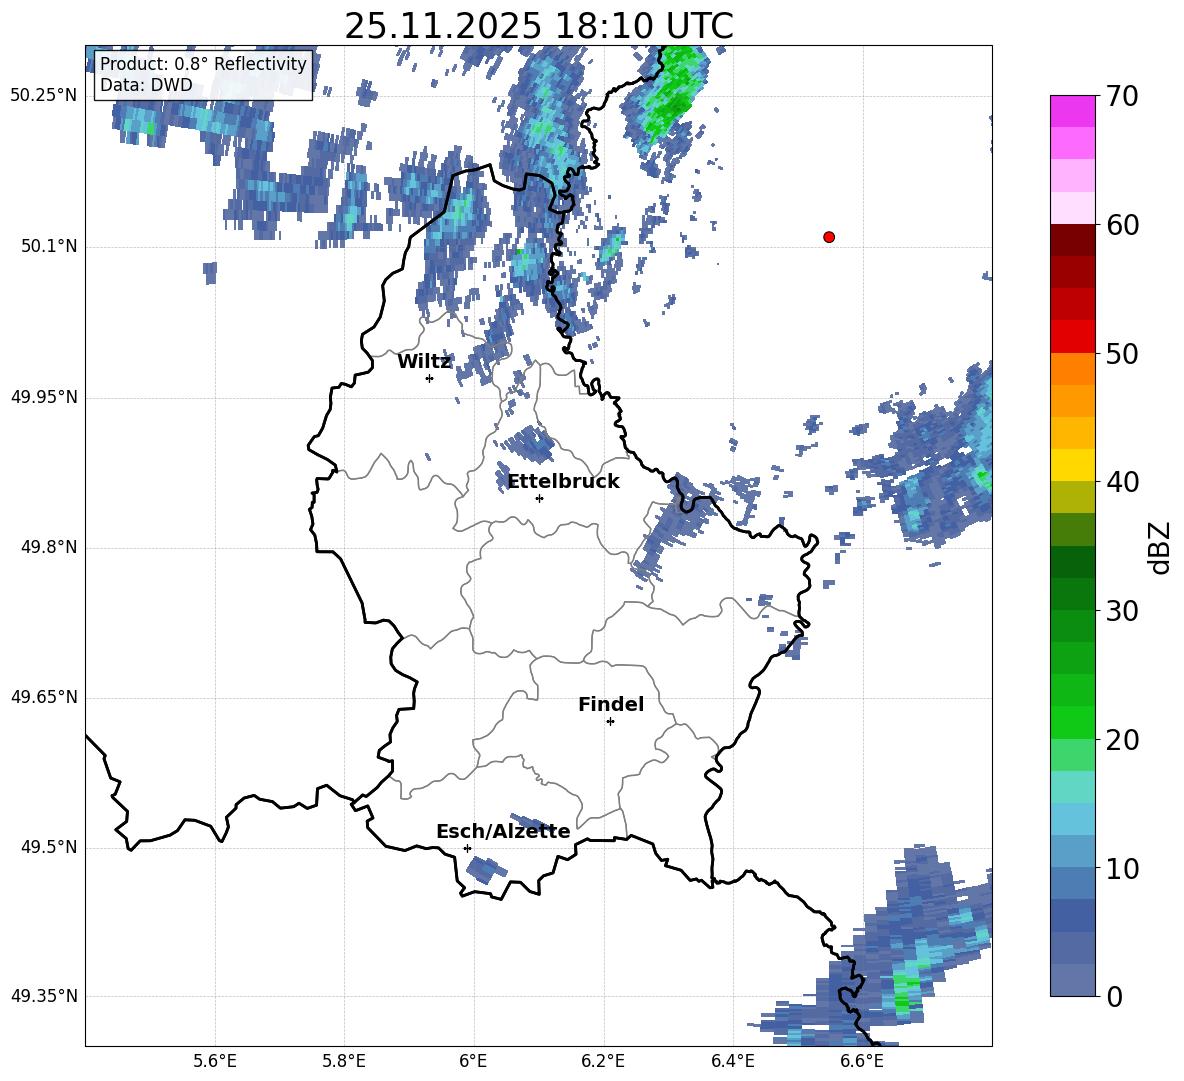Screen dimensions: 1184x1081
Task: Click the 5.8°E longitude label
Action: tap(344, 1062)
